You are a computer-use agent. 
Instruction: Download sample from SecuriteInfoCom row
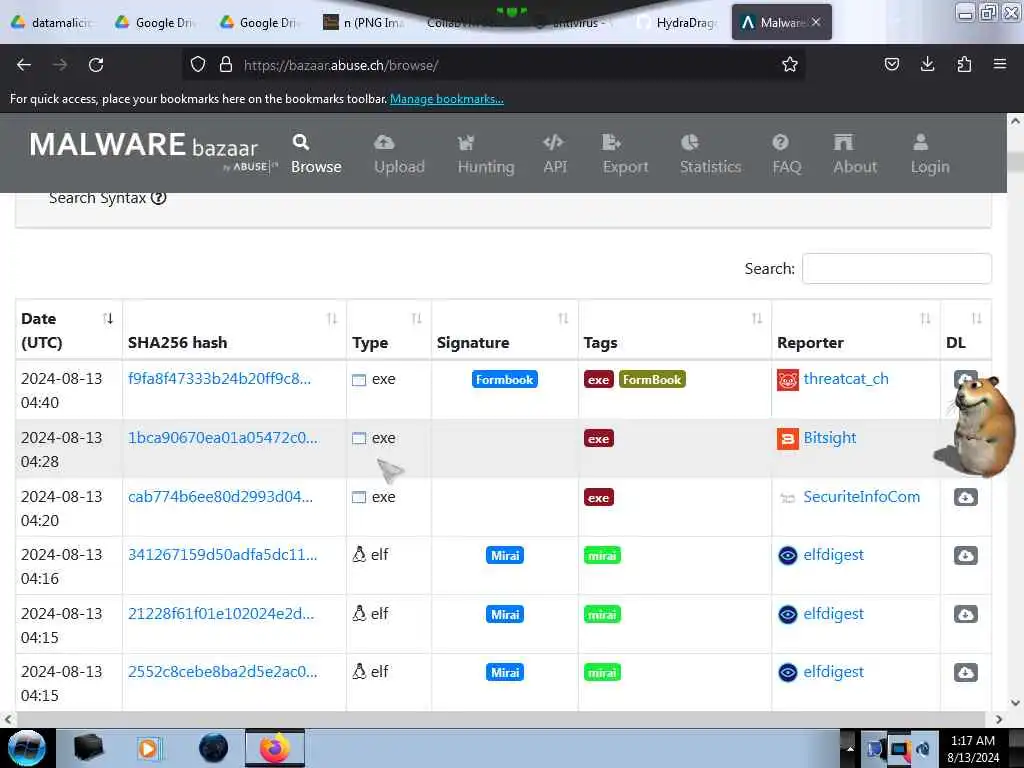pos(965,498)
